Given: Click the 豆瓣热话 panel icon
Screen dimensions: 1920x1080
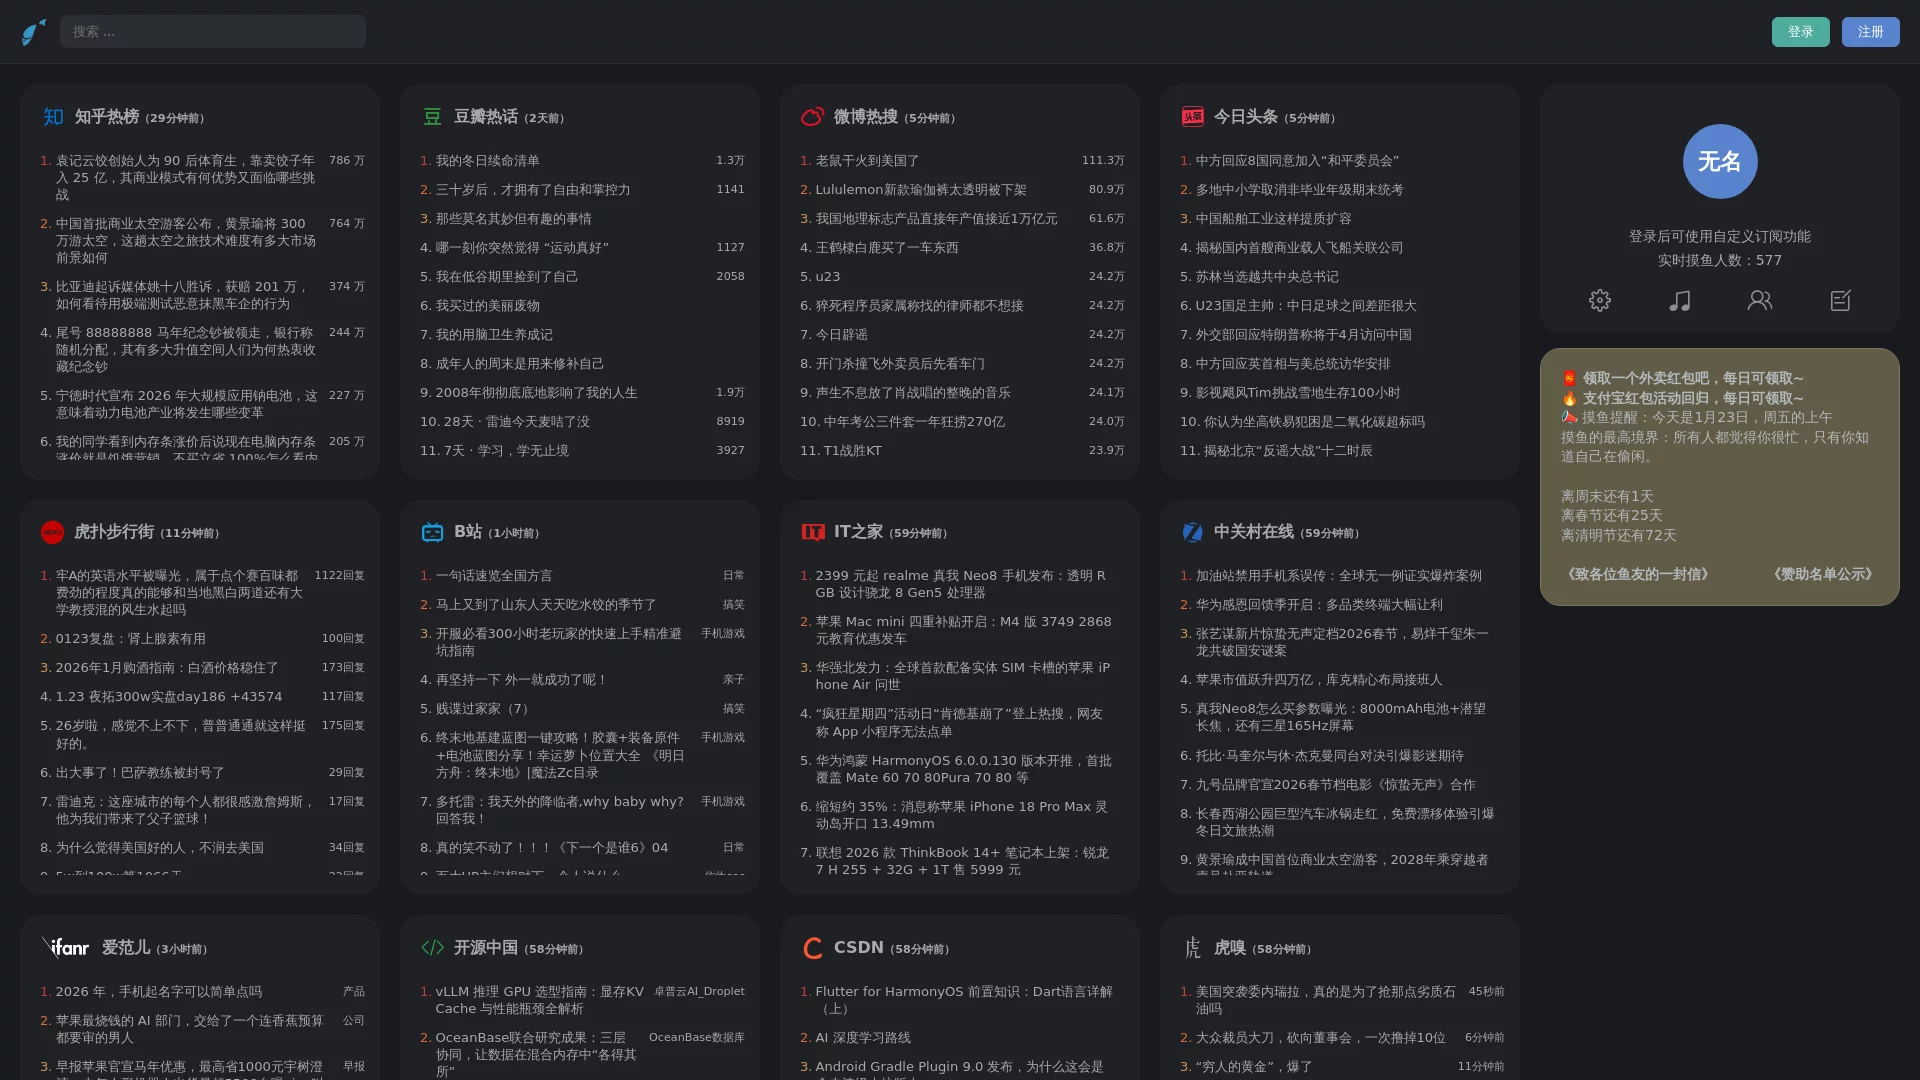Looking at the screenshot, I should [432, 117].
